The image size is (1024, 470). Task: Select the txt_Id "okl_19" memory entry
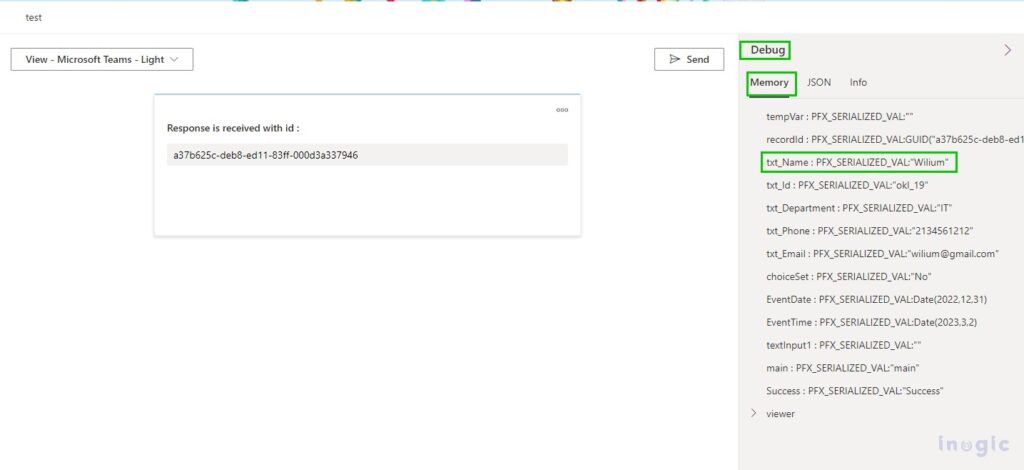point(847,185)
